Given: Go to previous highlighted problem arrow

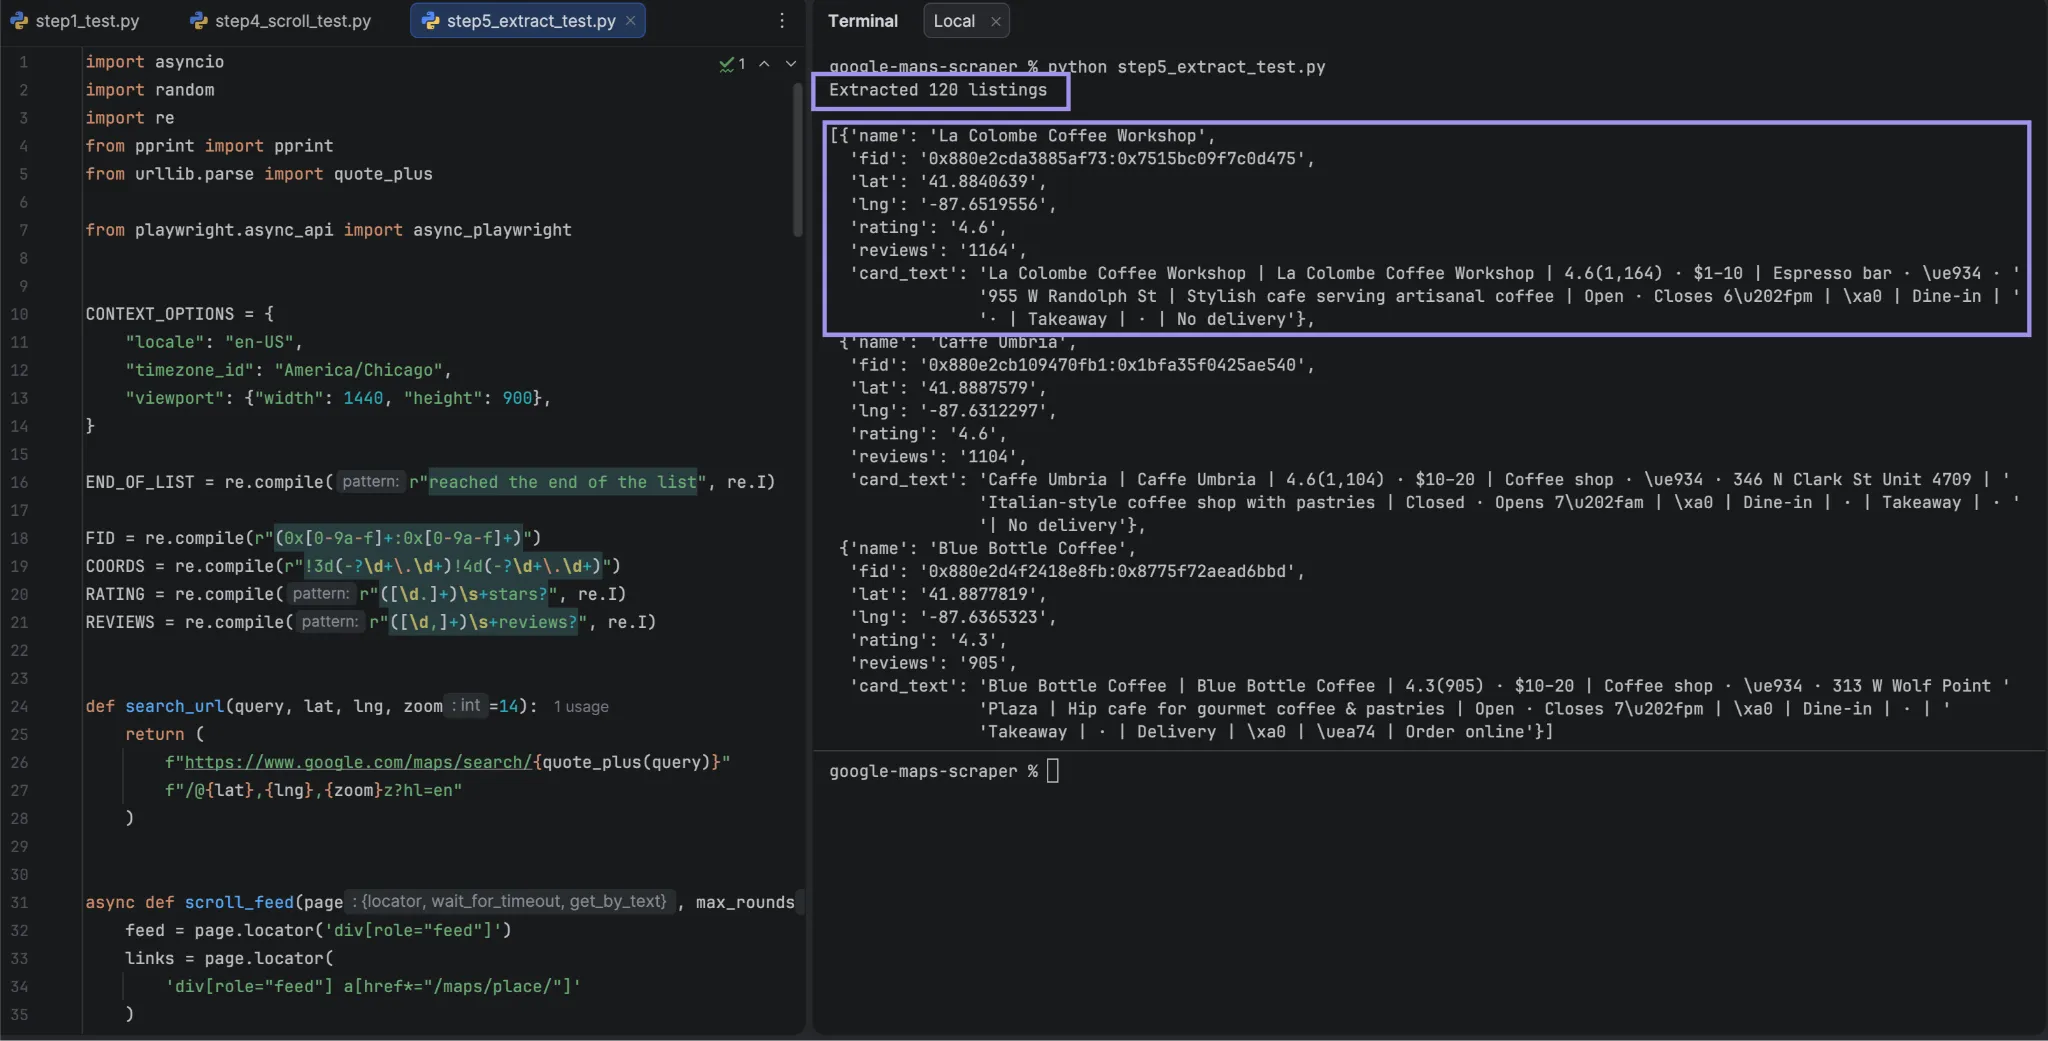Looking at the screenshot, I should click(764, 64).
